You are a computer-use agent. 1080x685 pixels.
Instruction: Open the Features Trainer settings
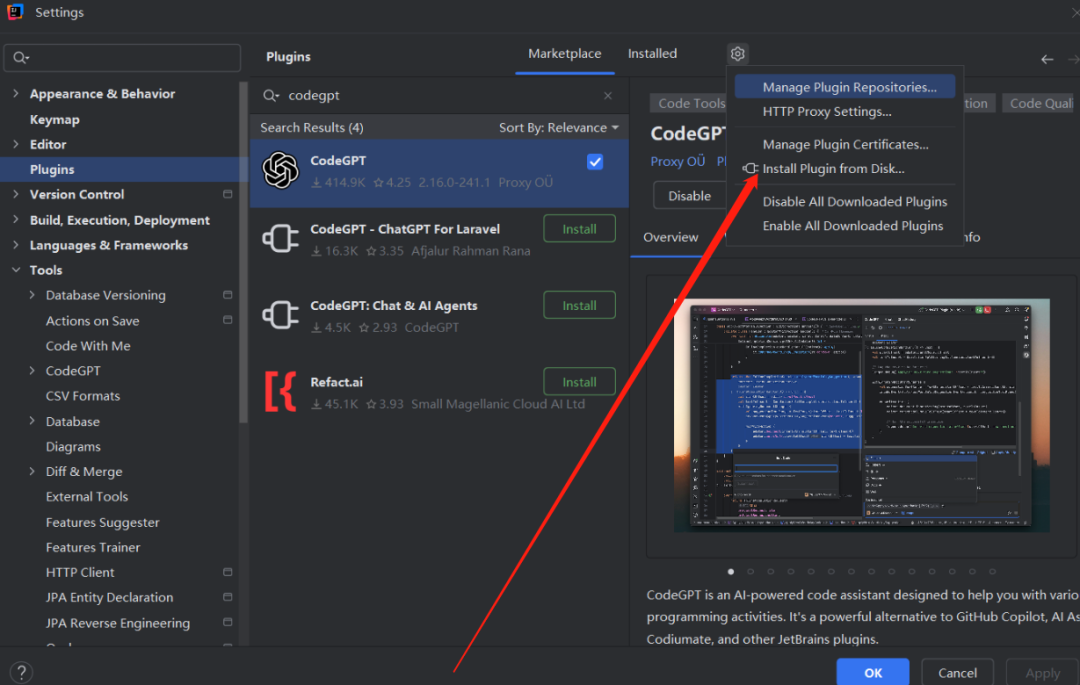point(93,547)
